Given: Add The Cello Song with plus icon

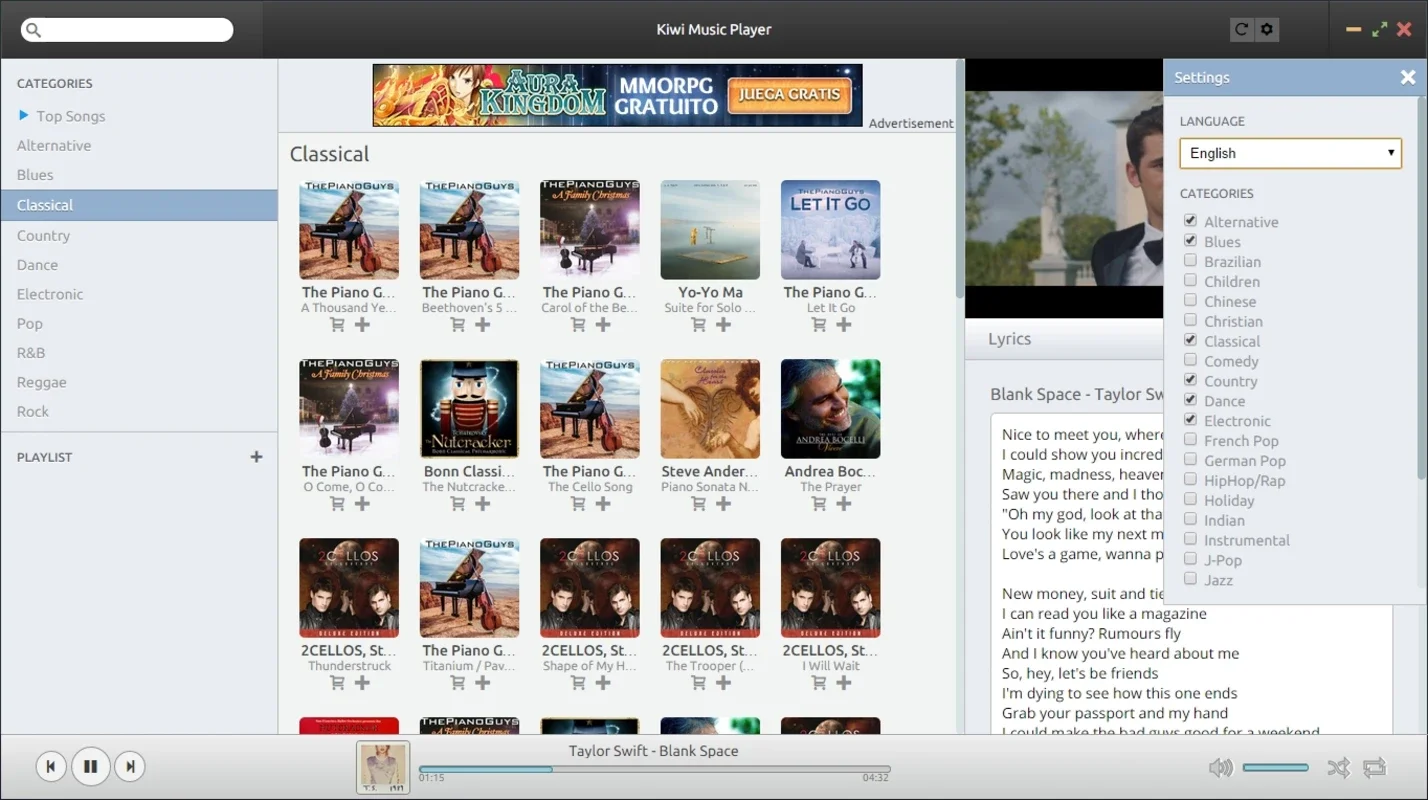Looking at the screenshot, I should click(x=603, y=504).
